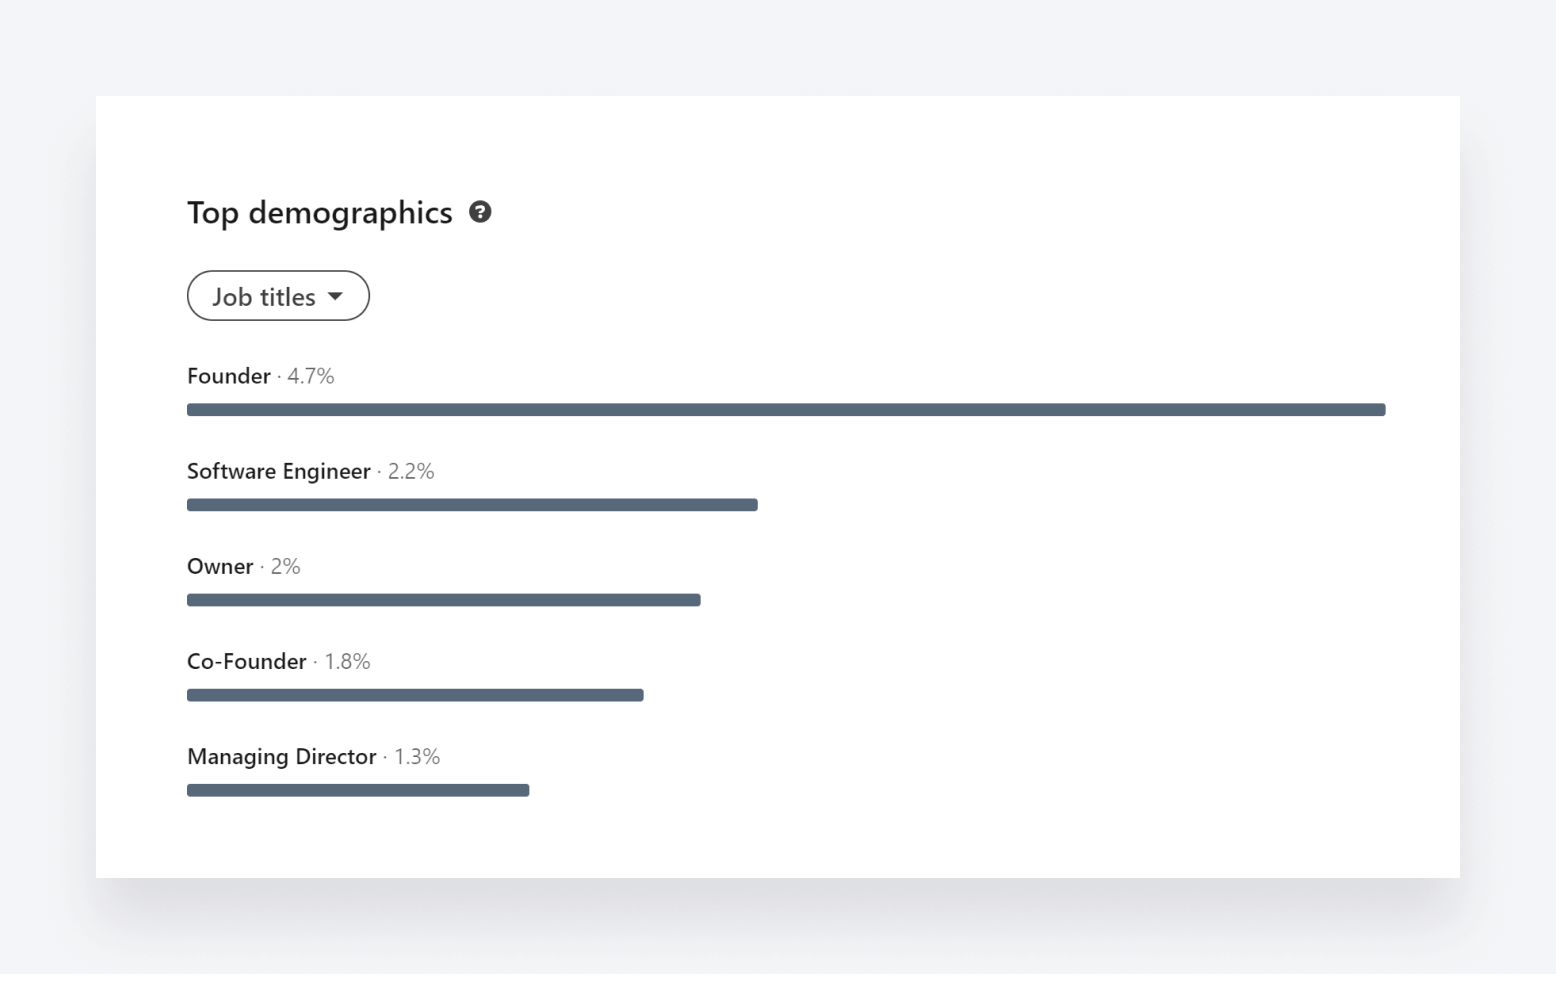Select the Founder label
Image resolution: width=1556 pixels, height=986 pixels.
228,376
